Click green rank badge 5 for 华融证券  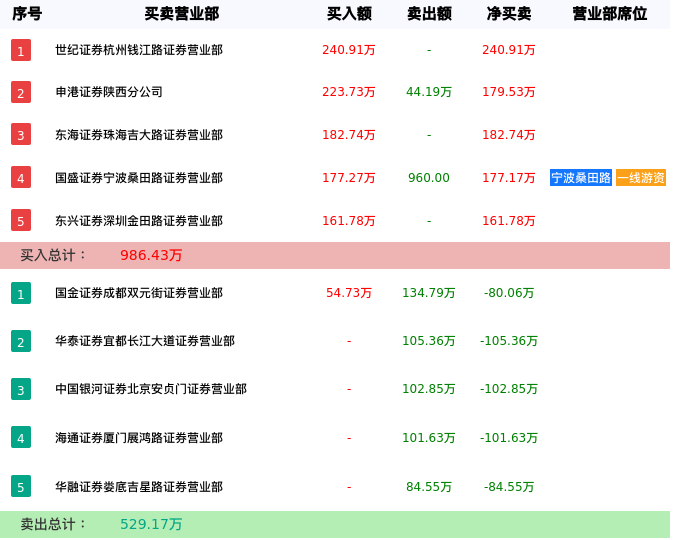[21, 487]
